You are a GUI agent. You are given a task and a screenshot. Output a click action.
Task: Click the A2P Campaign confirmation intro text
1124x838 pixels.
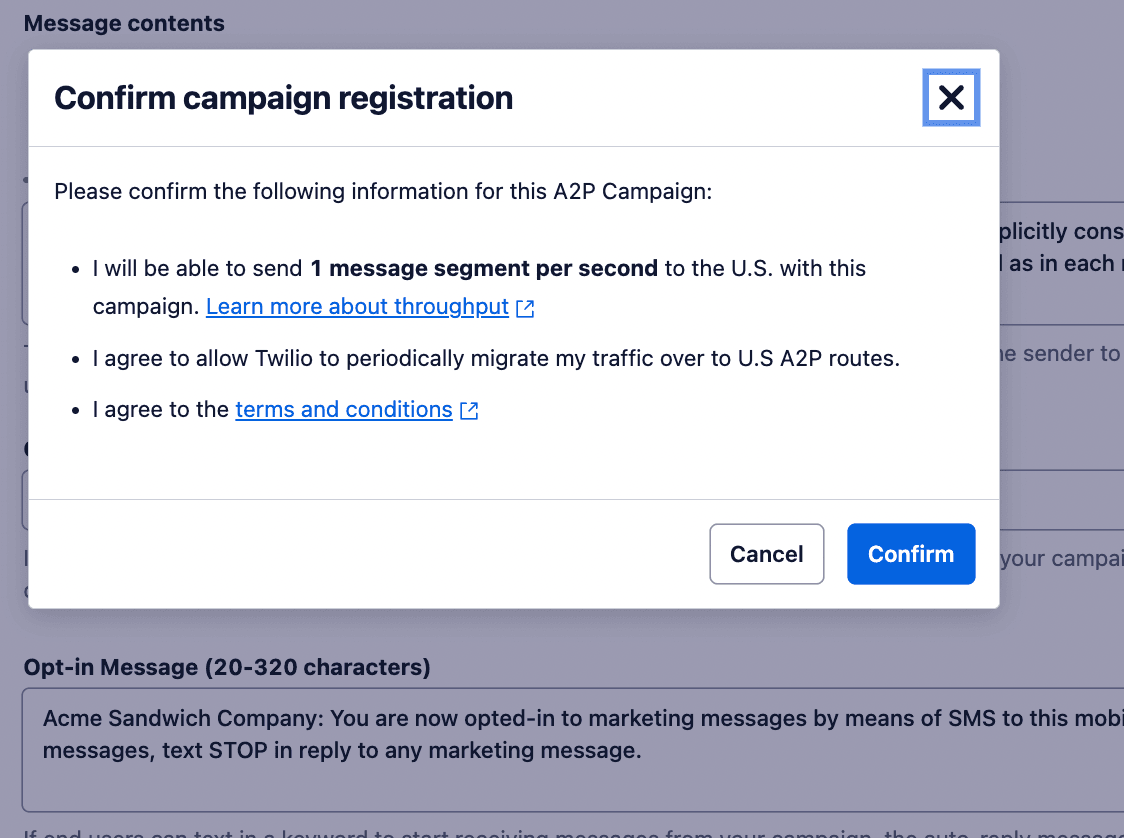click(x=384, y=191)
